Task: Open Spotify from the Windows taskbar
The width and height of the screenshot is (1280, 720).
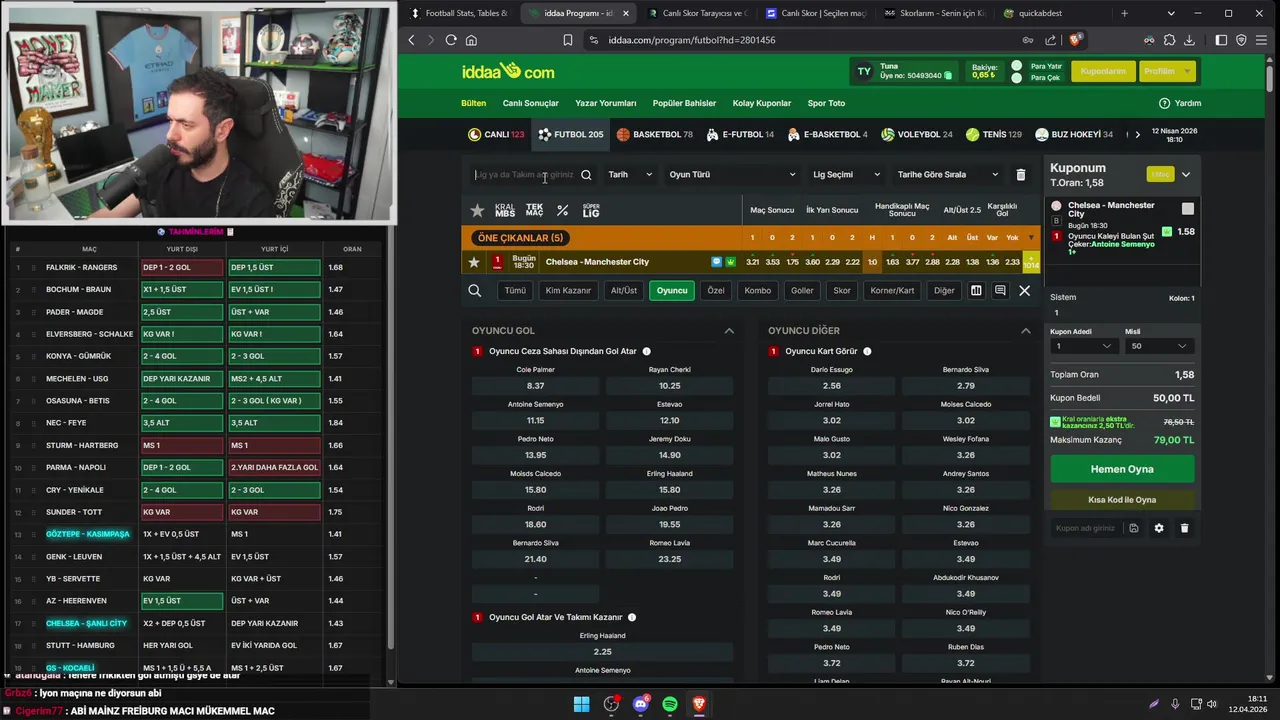Action: tap(670, 704)
